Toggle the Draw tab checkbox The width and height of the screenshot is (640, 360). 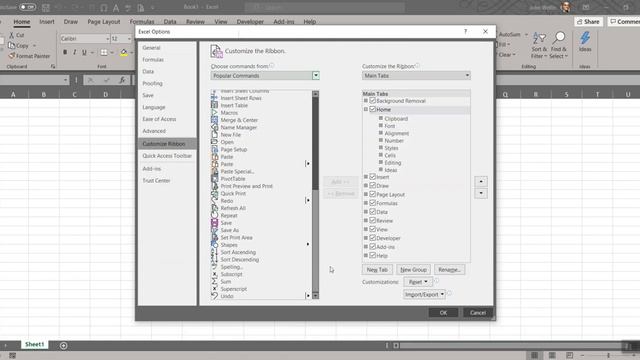point(372,185)
